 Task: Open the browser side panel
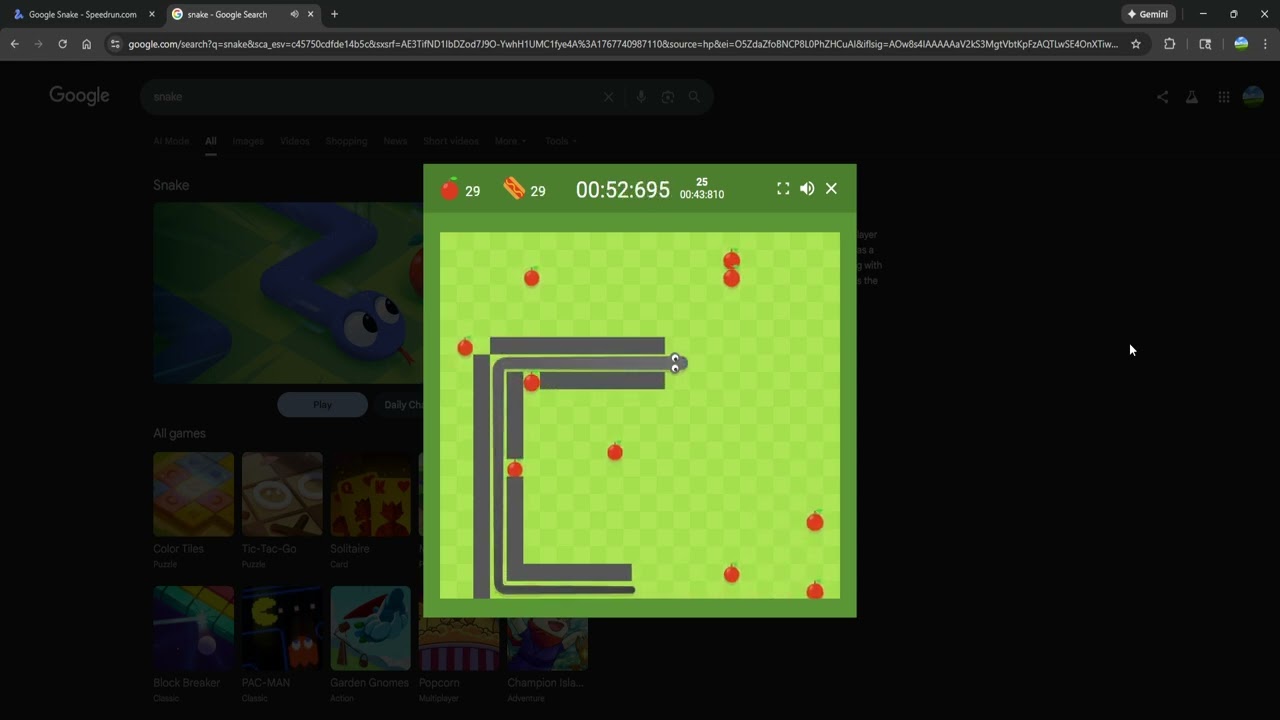1205,44
